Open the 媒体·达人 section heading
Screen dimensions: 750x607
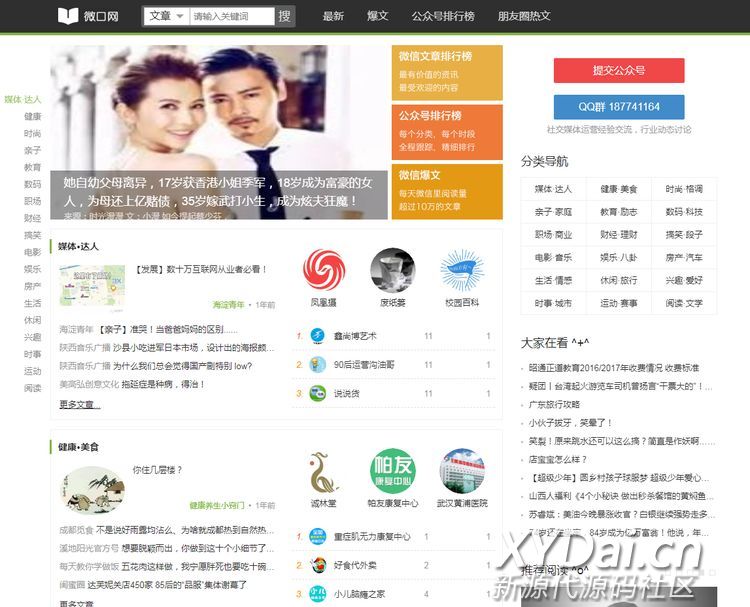click(x=78, y=246)
